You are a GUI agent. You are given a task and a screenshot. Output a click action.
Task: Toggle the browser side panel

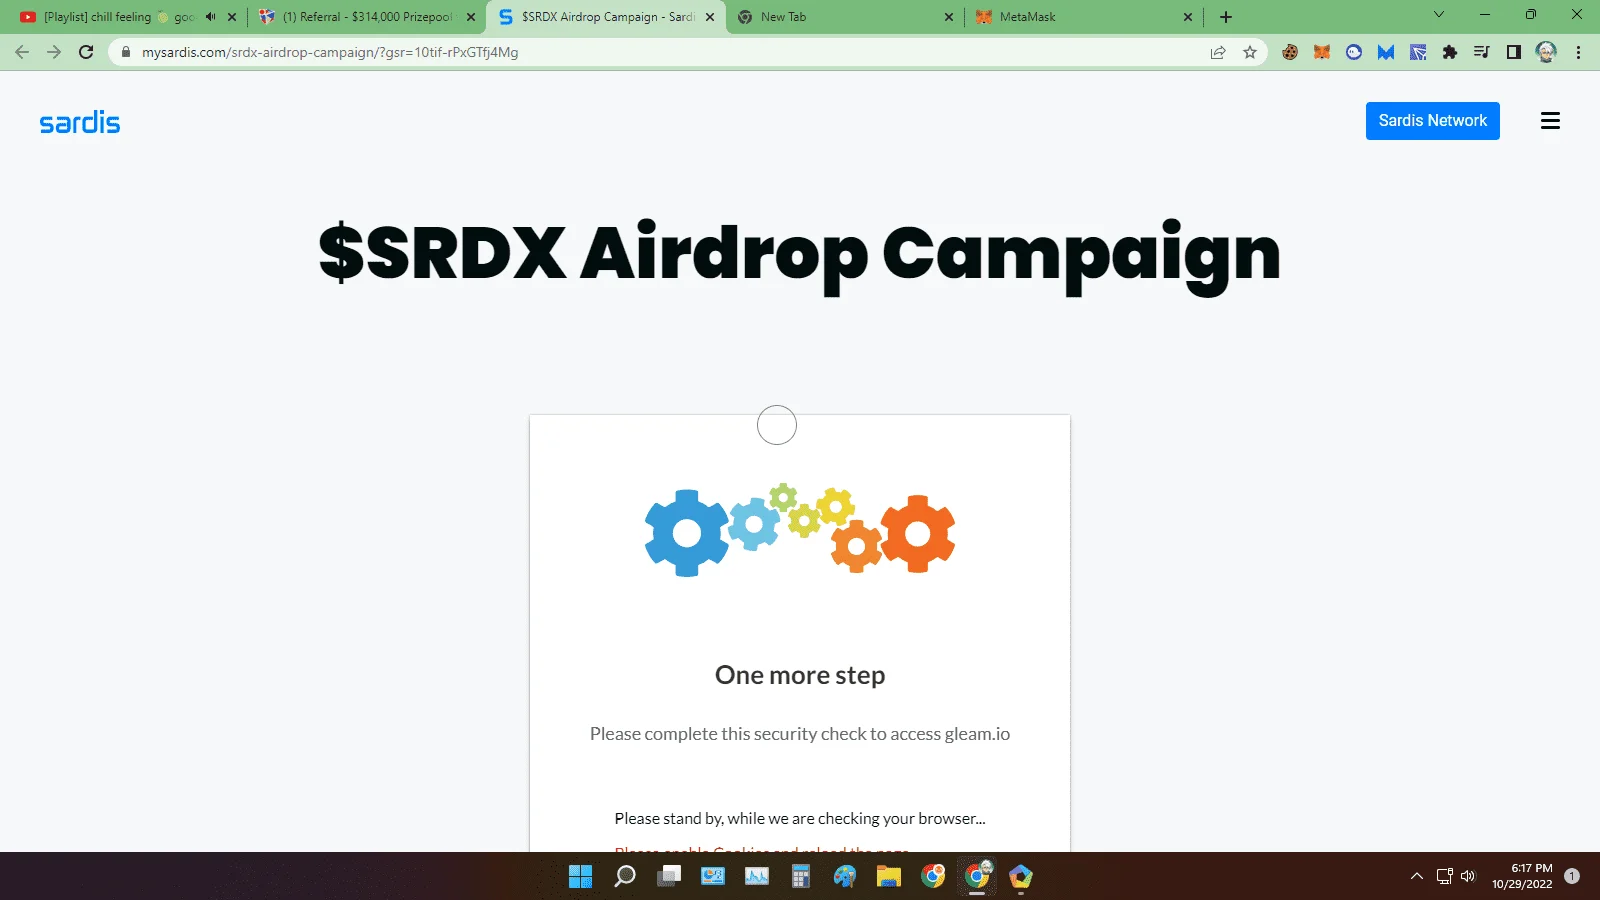(x=1514, y=52)
